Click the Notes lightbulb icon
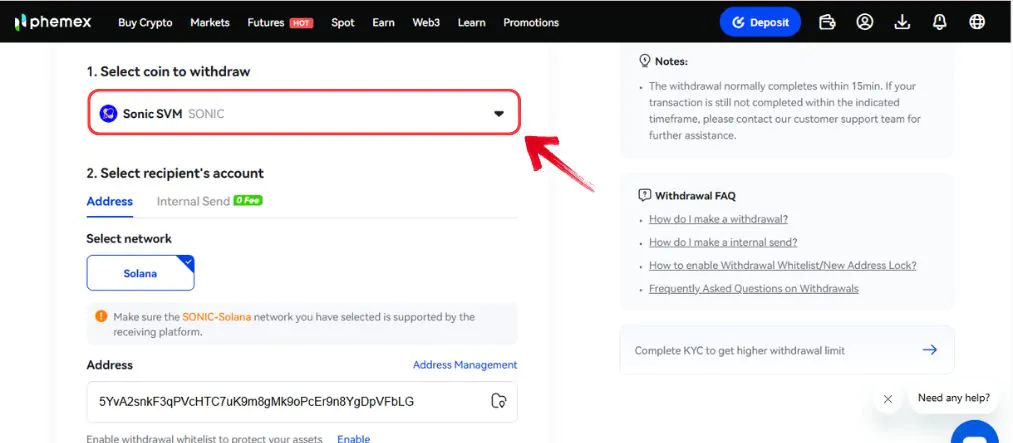The image size is (1013, 443). pos(645,61)
